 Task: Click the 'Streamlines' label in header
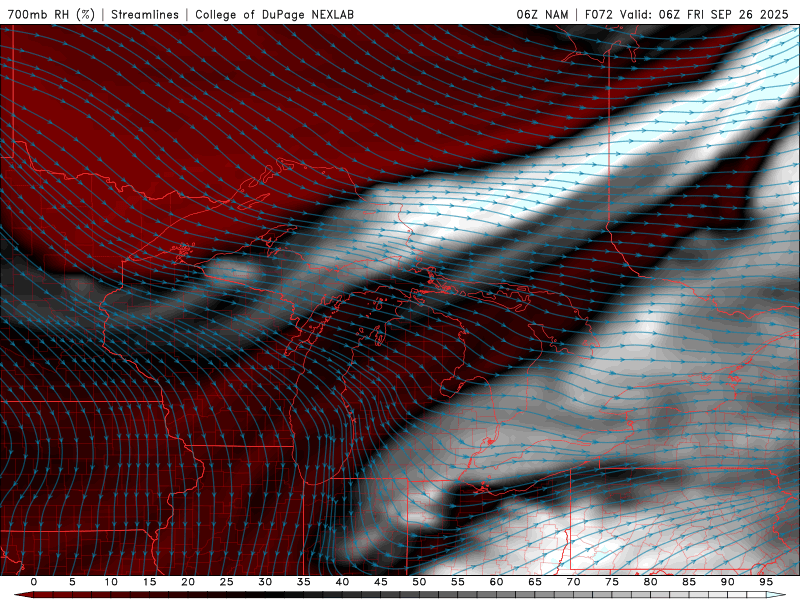(x=145, y=14)
